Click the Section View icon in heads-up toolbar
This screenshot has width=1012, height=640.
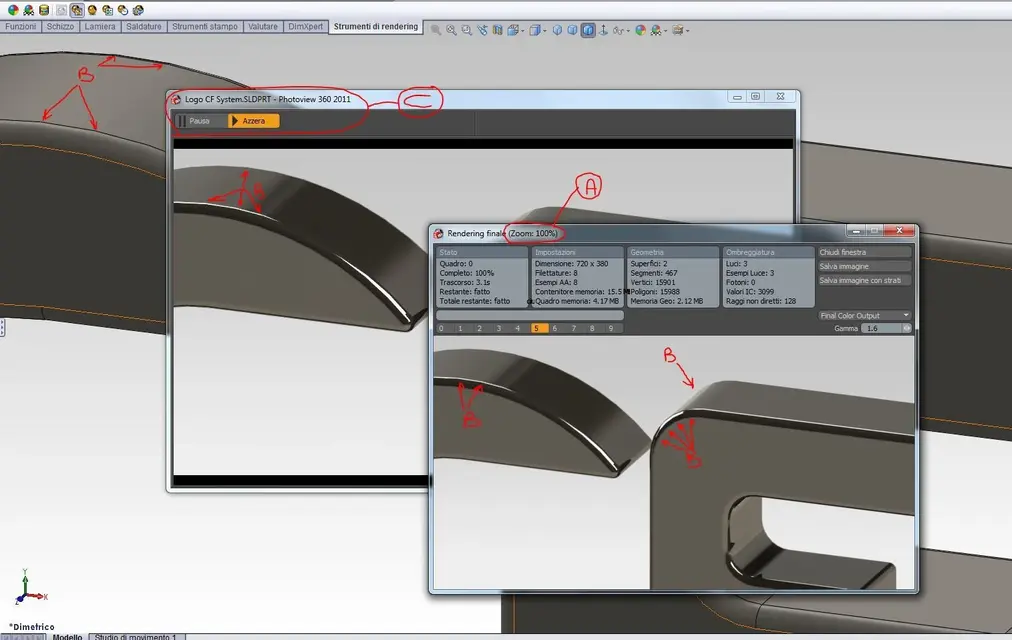pyautogui.click(x=483, y=30)
